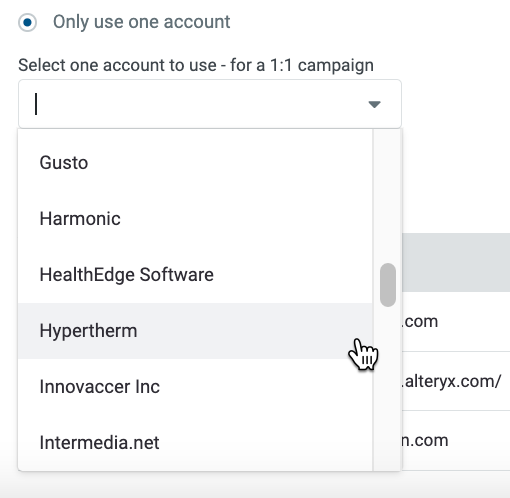Image resolution: width=510 pixels, height=498 pixels.
Task: Select the highlighted Hypertherm option
Action: click(x=195, y=331)
